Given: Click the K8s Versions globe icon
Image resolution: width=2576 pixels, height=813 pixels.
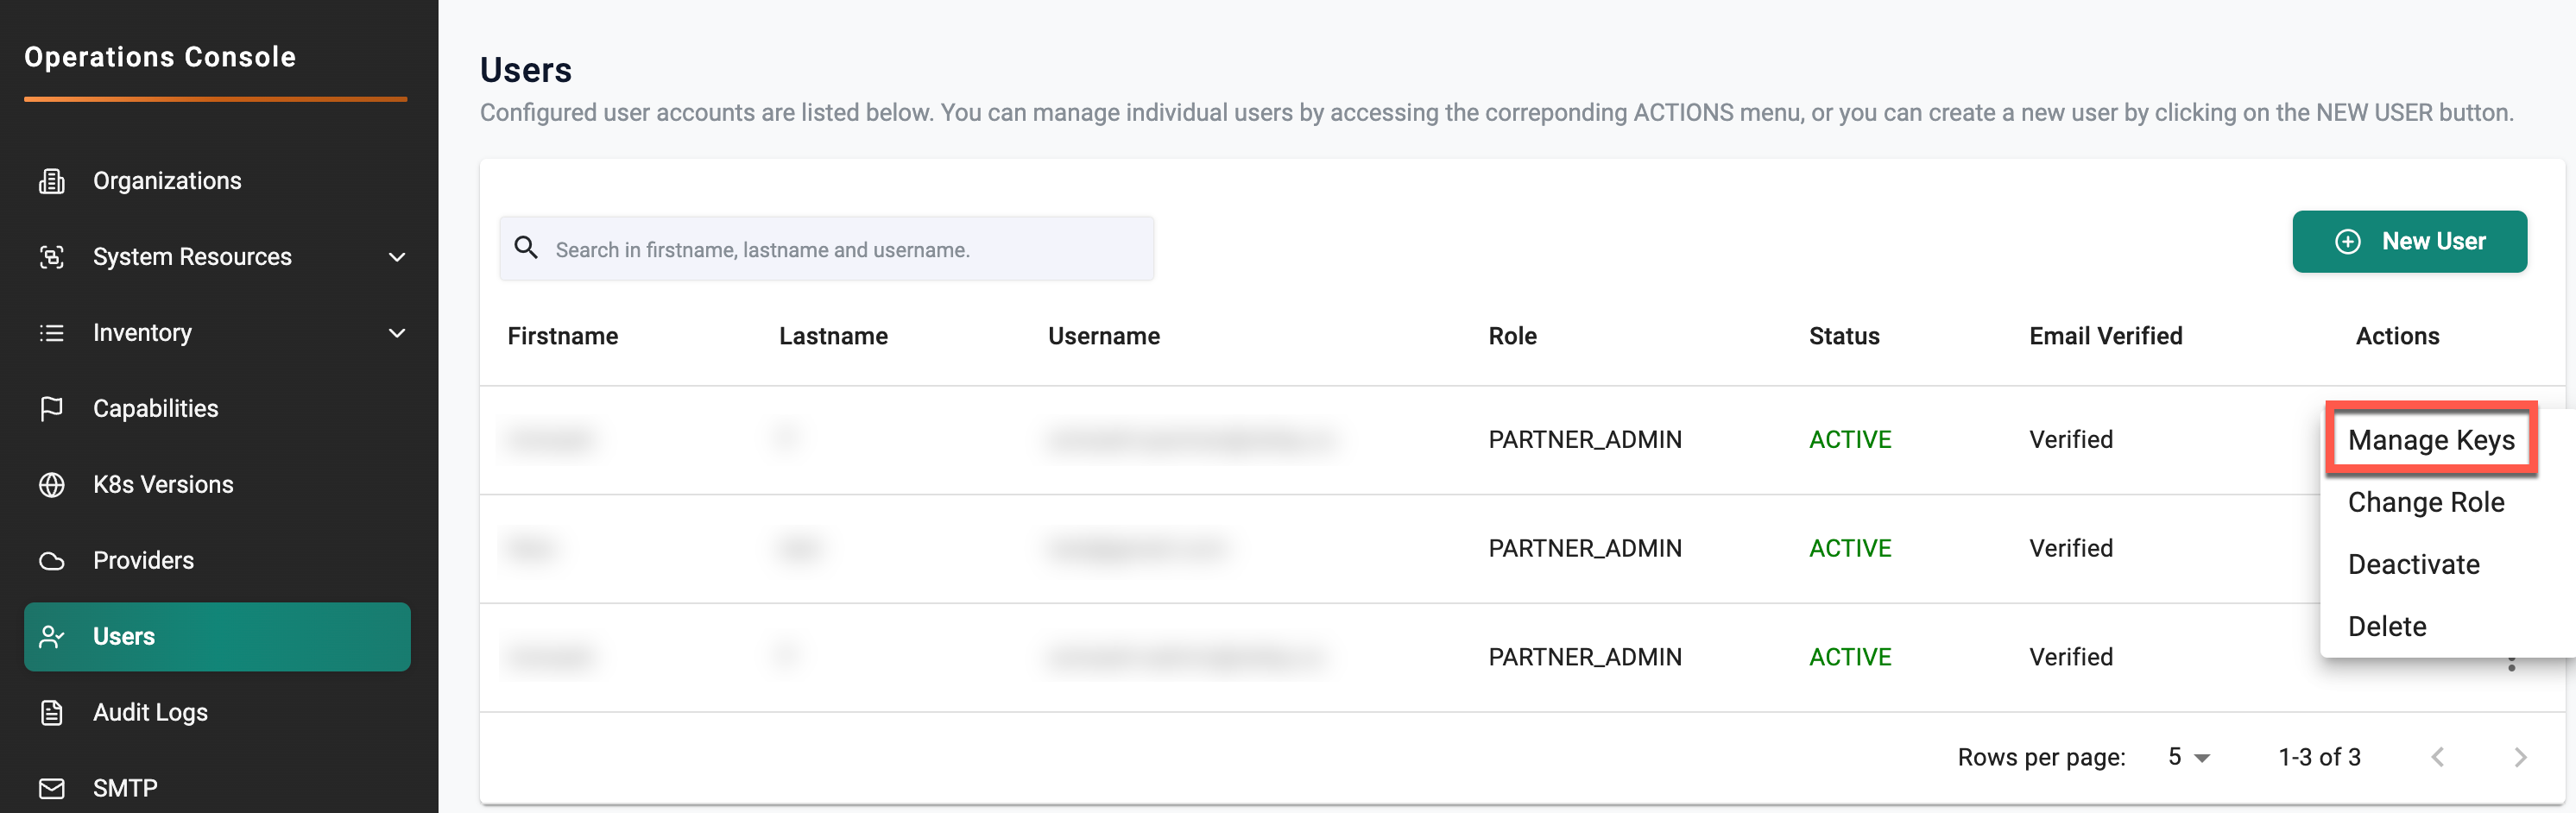Looking at the screenshot, I should coord(51,485).
